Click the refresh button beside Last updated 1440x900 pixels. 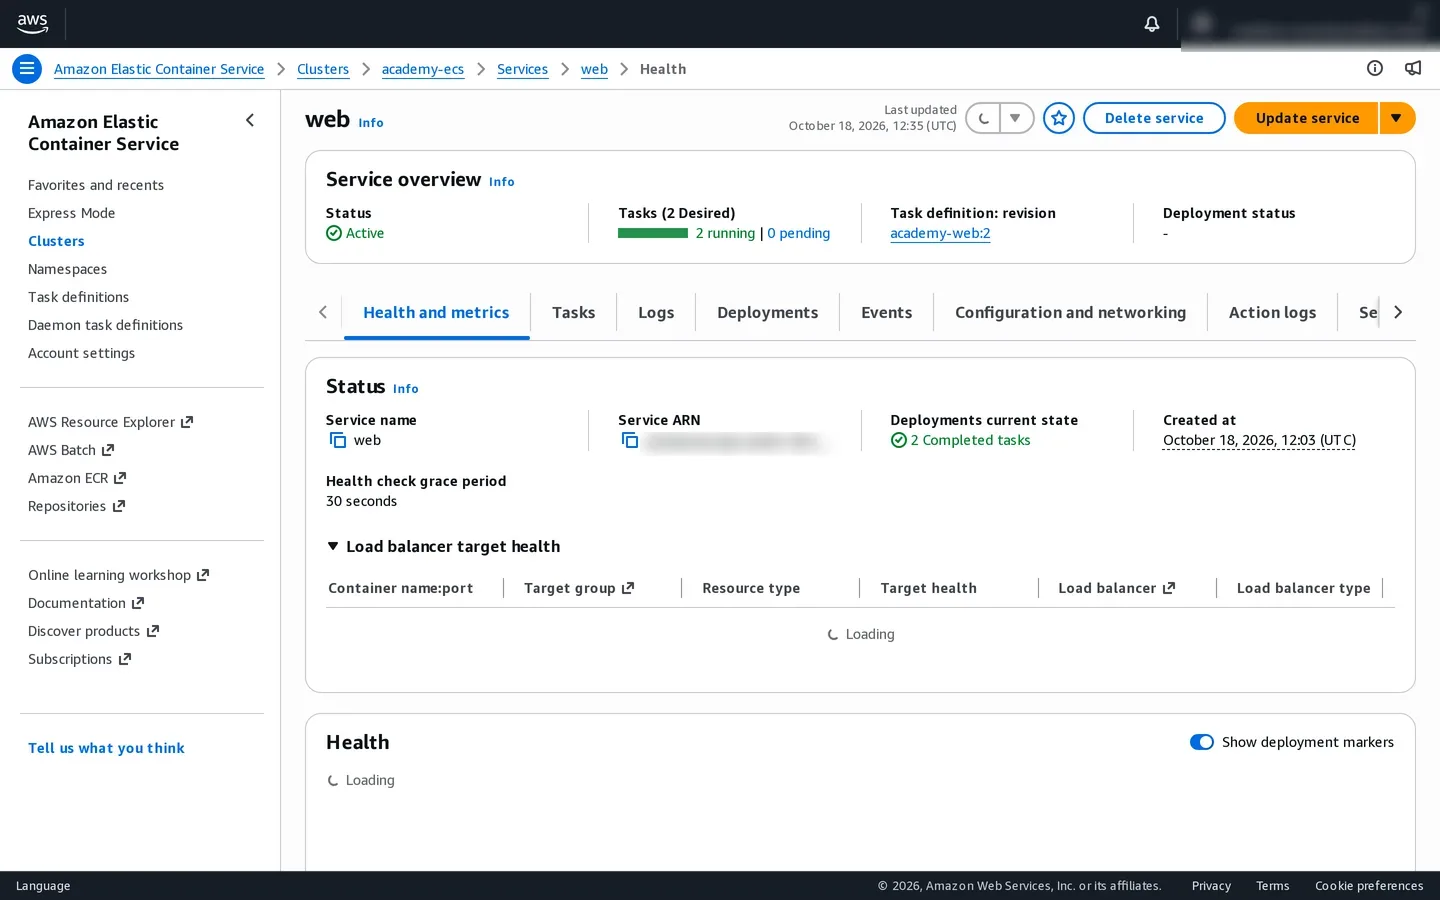pos(983,118)
